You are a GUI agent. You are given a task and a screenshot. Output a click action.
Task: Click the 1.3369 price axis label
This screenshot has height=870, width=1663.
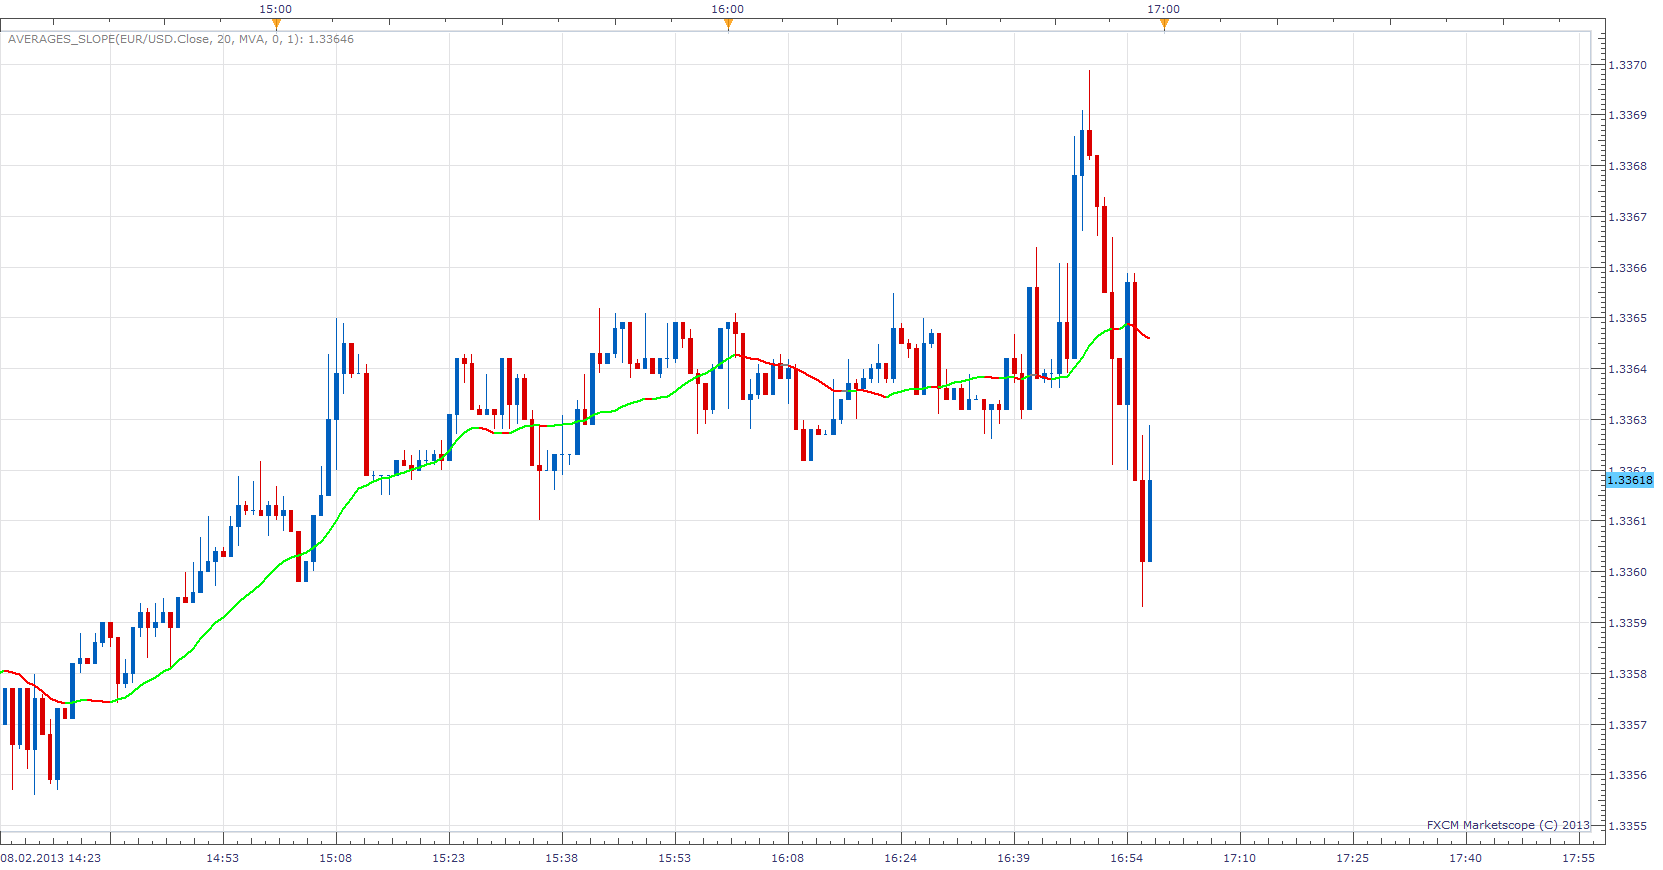pos(1627,115)
